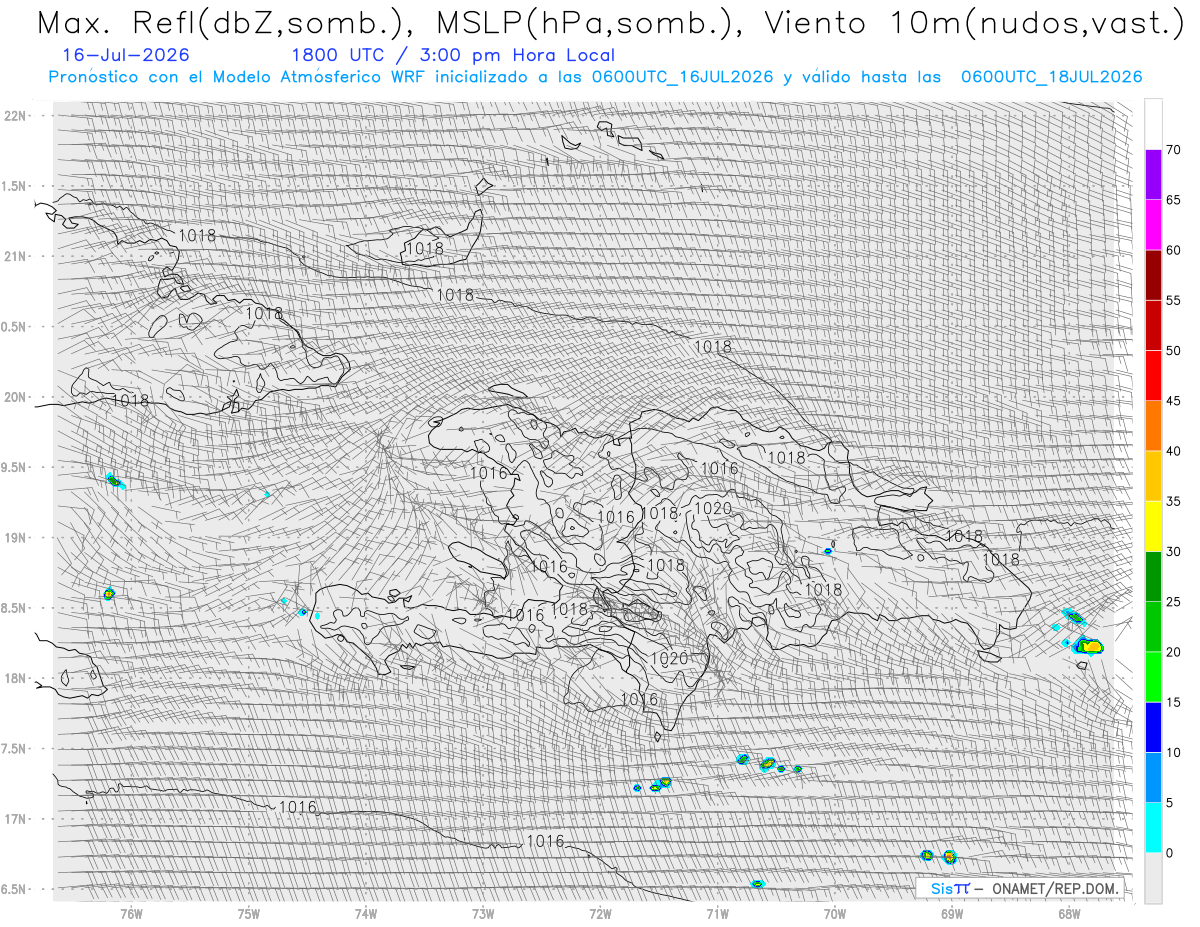Viewport: 1200px width, 927px height.
Task: Click the colorbar tick label '15'
Action: [1173, 702]
